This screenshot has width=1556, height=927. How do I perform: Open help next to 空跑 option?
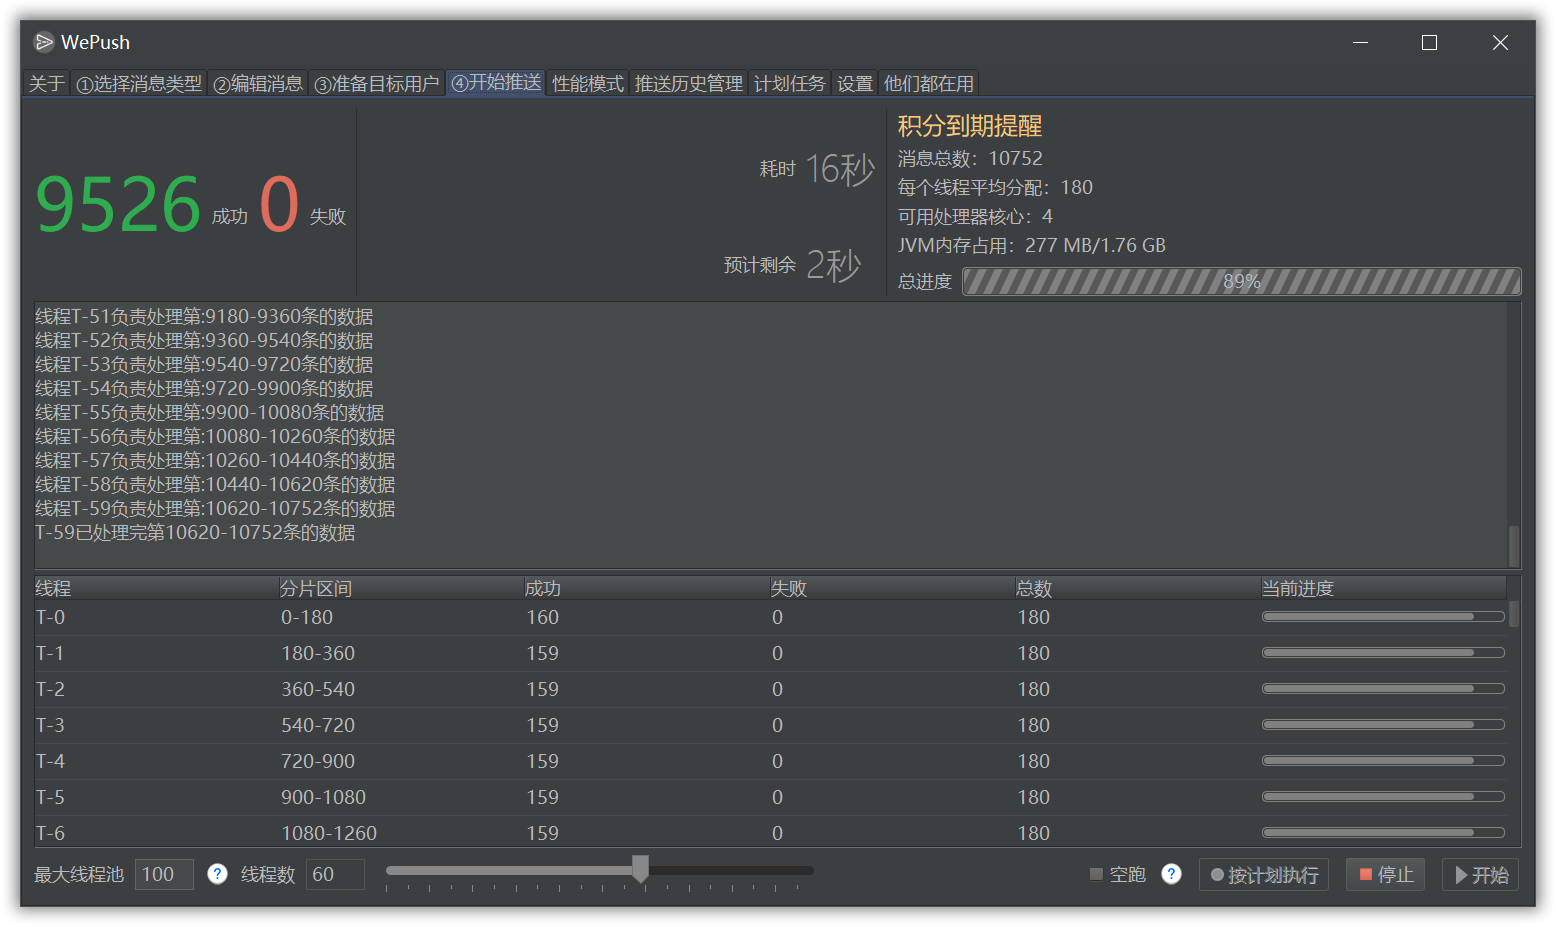pyautogui.click(x=1171, y=874)
